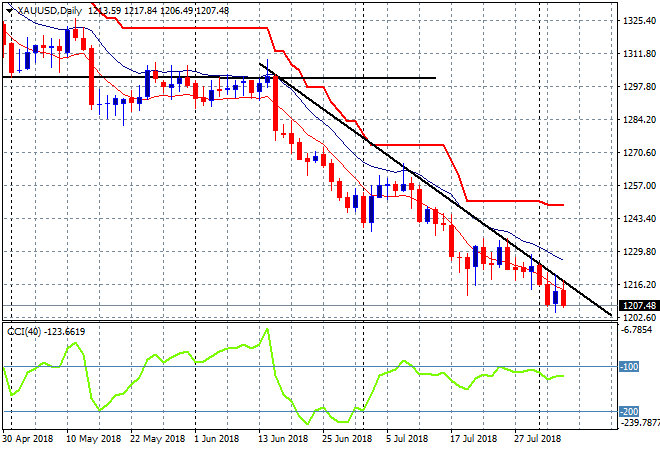
Task: Click the 27 Jul 2018 date label
Action: tap(538, 439)
